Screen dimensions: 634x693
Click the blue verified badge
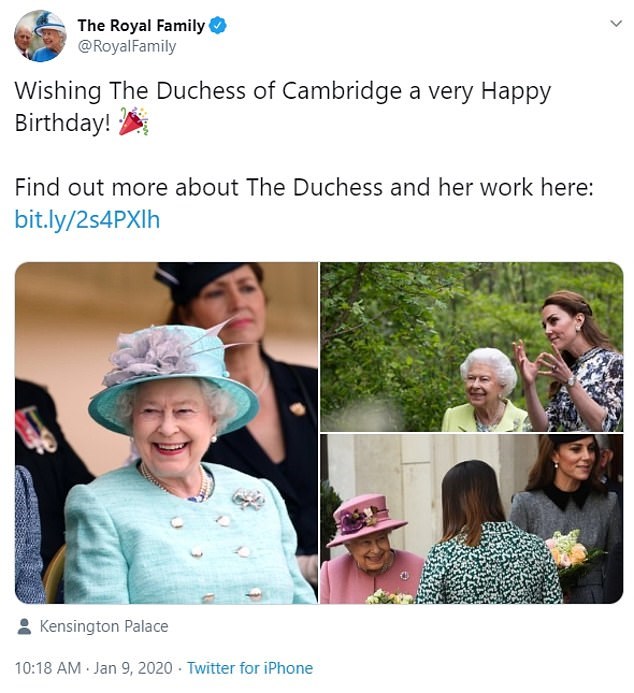point(217,25)
